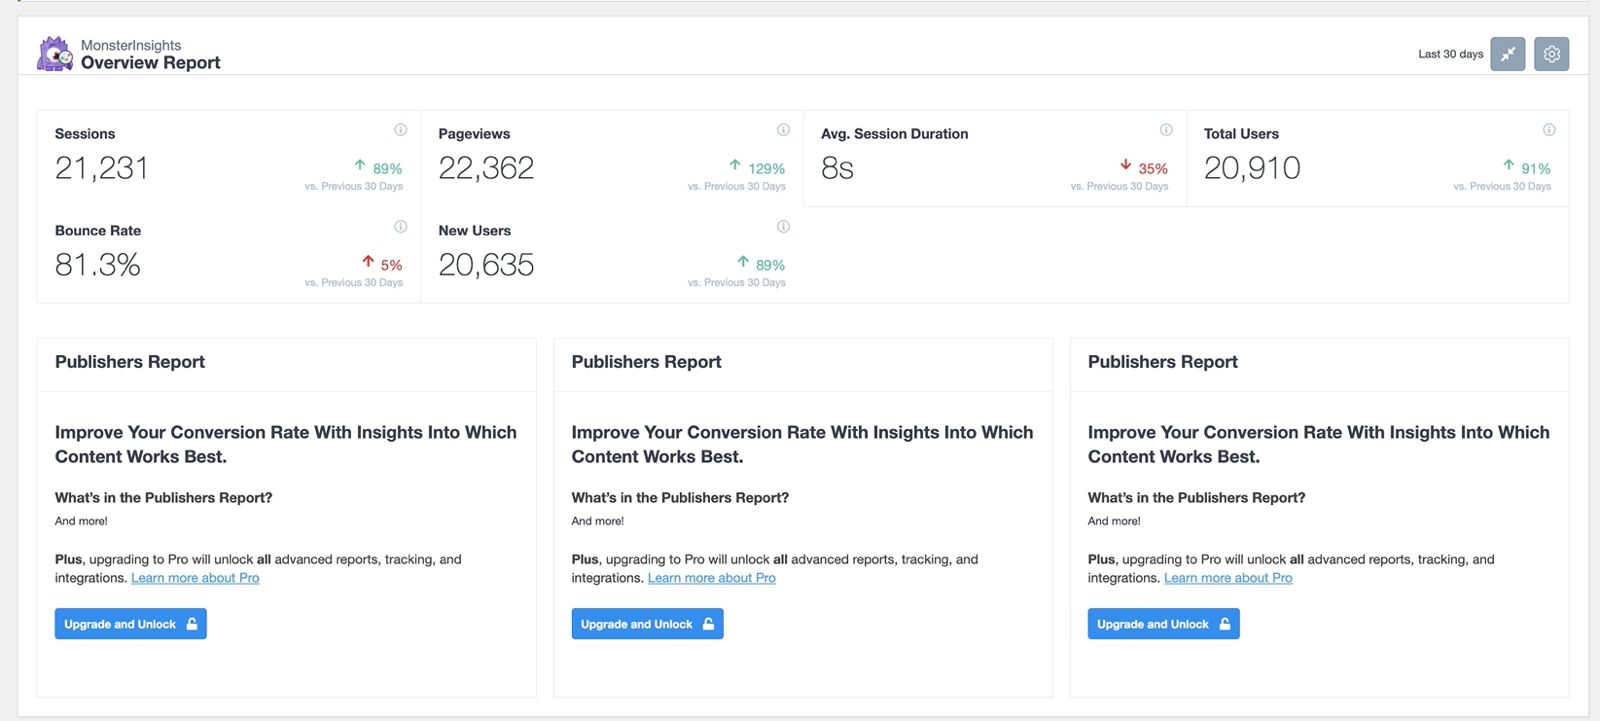
Task: Click the Last 30 days date range label
Action: tap(1450, 54)
